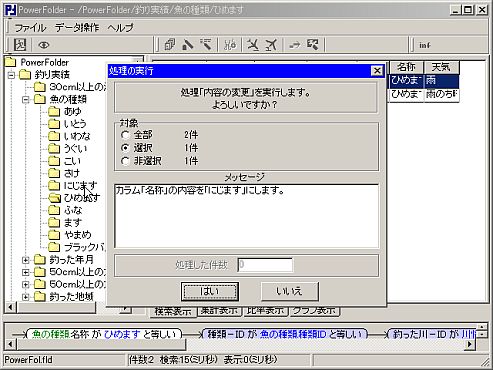Select the うぐい folder in tree
The image size is (493, 370).
pyautogui.click(x=75, y=148)
